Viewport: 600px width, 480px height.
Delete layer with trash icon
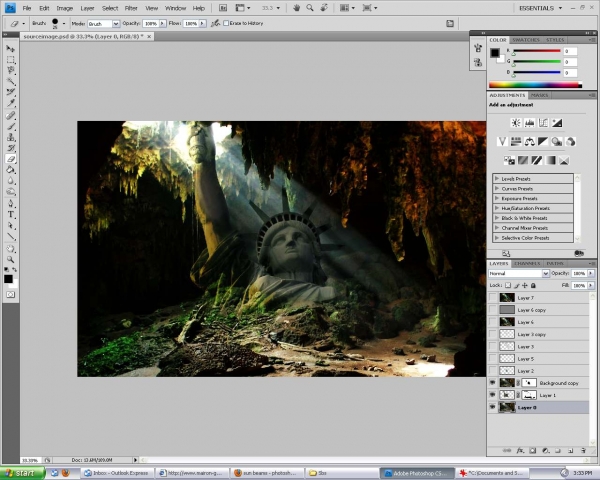tap(583, 451)
